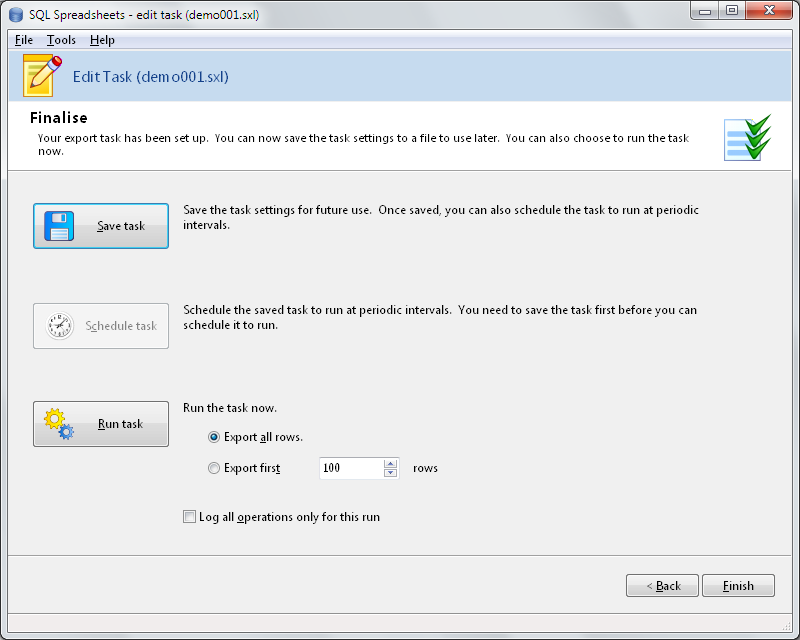Go to previous step with Back button

(662, 586)
